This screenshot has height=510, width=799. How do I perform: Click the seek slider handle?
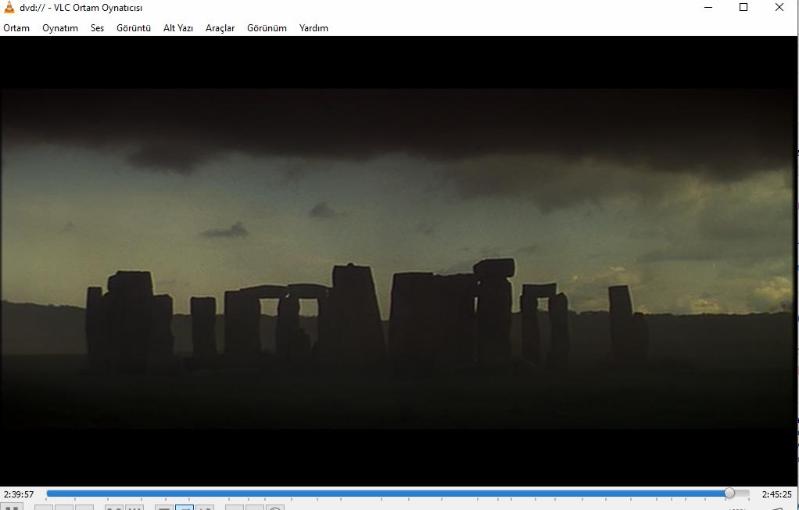coord(729,493)
